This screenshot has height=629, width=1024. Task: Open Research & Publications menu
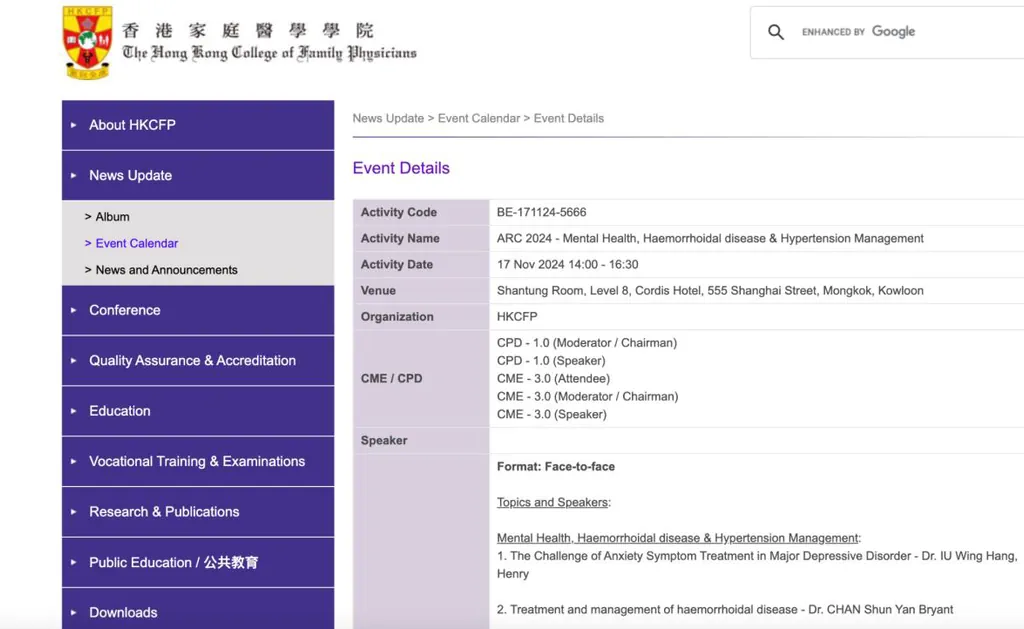(x=198, y=511)
